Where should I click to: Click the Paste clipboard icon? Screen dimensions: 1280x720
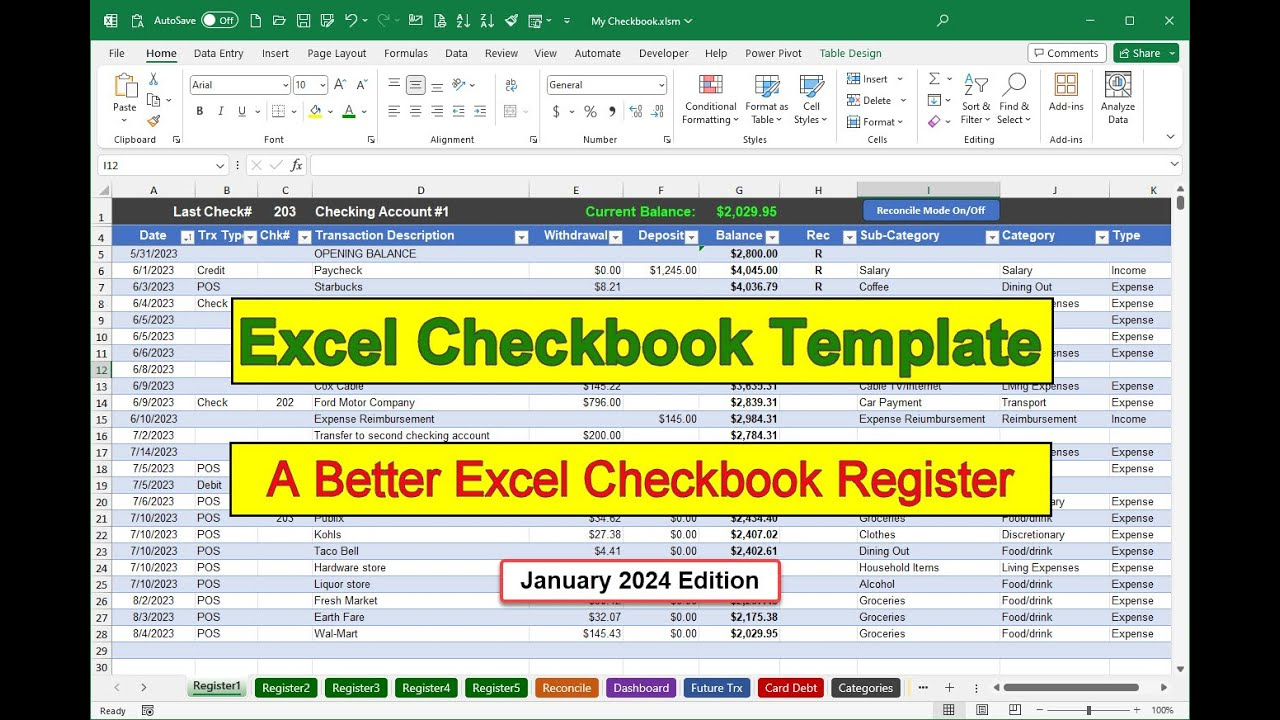pos(125,87)
